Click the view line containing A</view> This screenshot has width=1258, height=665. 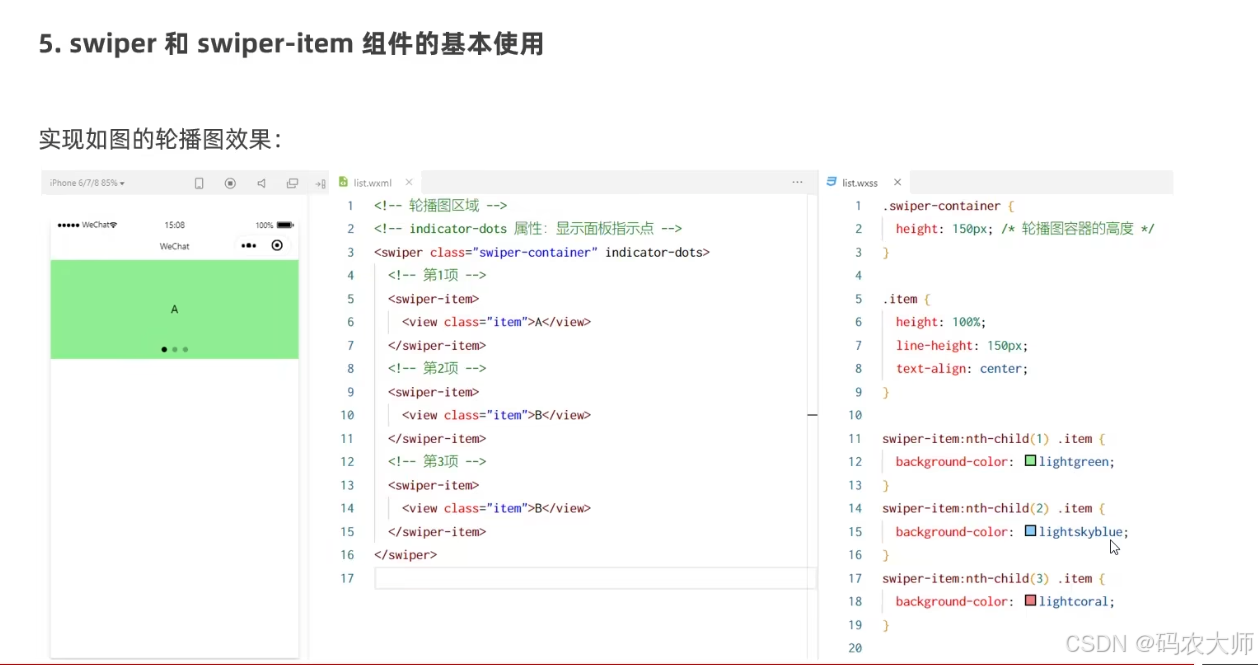(496, 322)
